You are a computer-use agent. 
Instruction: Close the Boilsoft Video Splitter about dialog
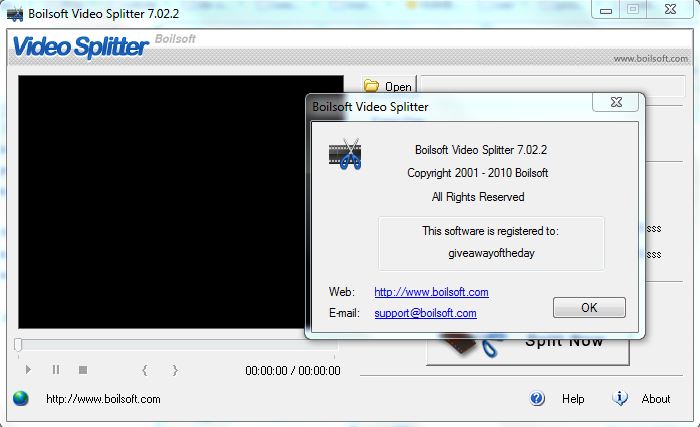click(x=616, y=102)
